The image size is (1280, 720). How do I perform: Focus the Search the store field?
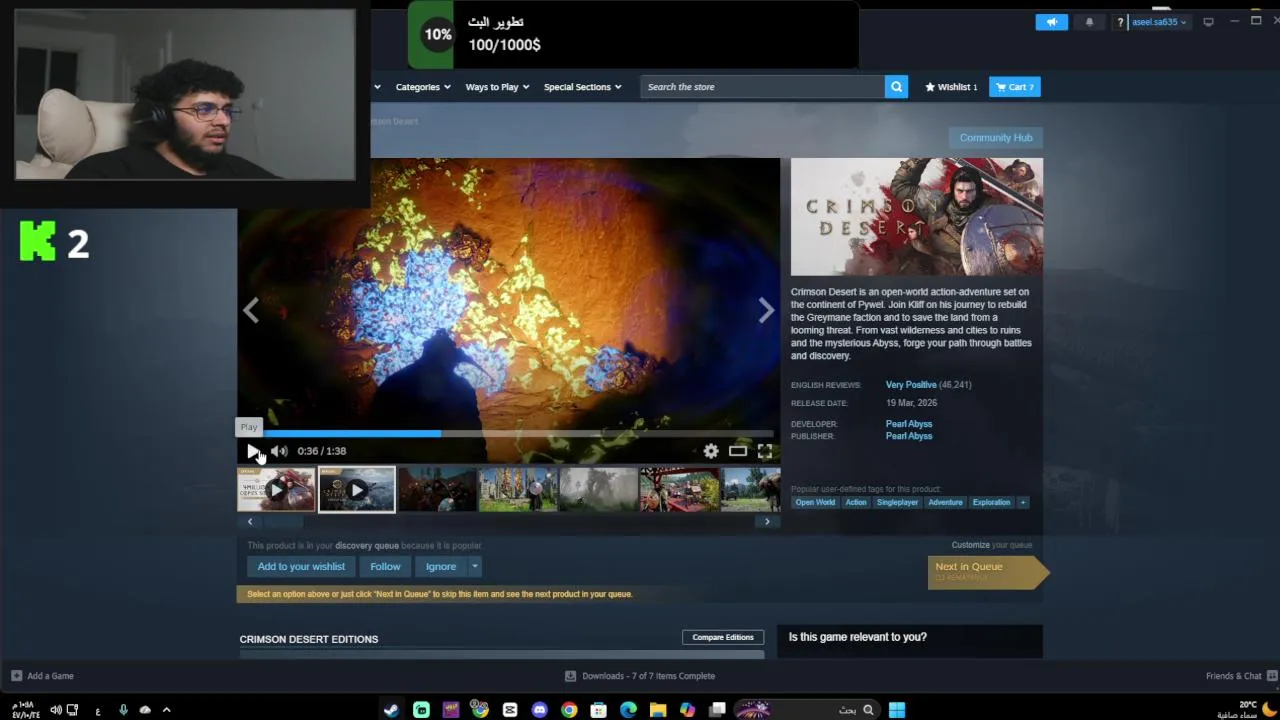762,87
